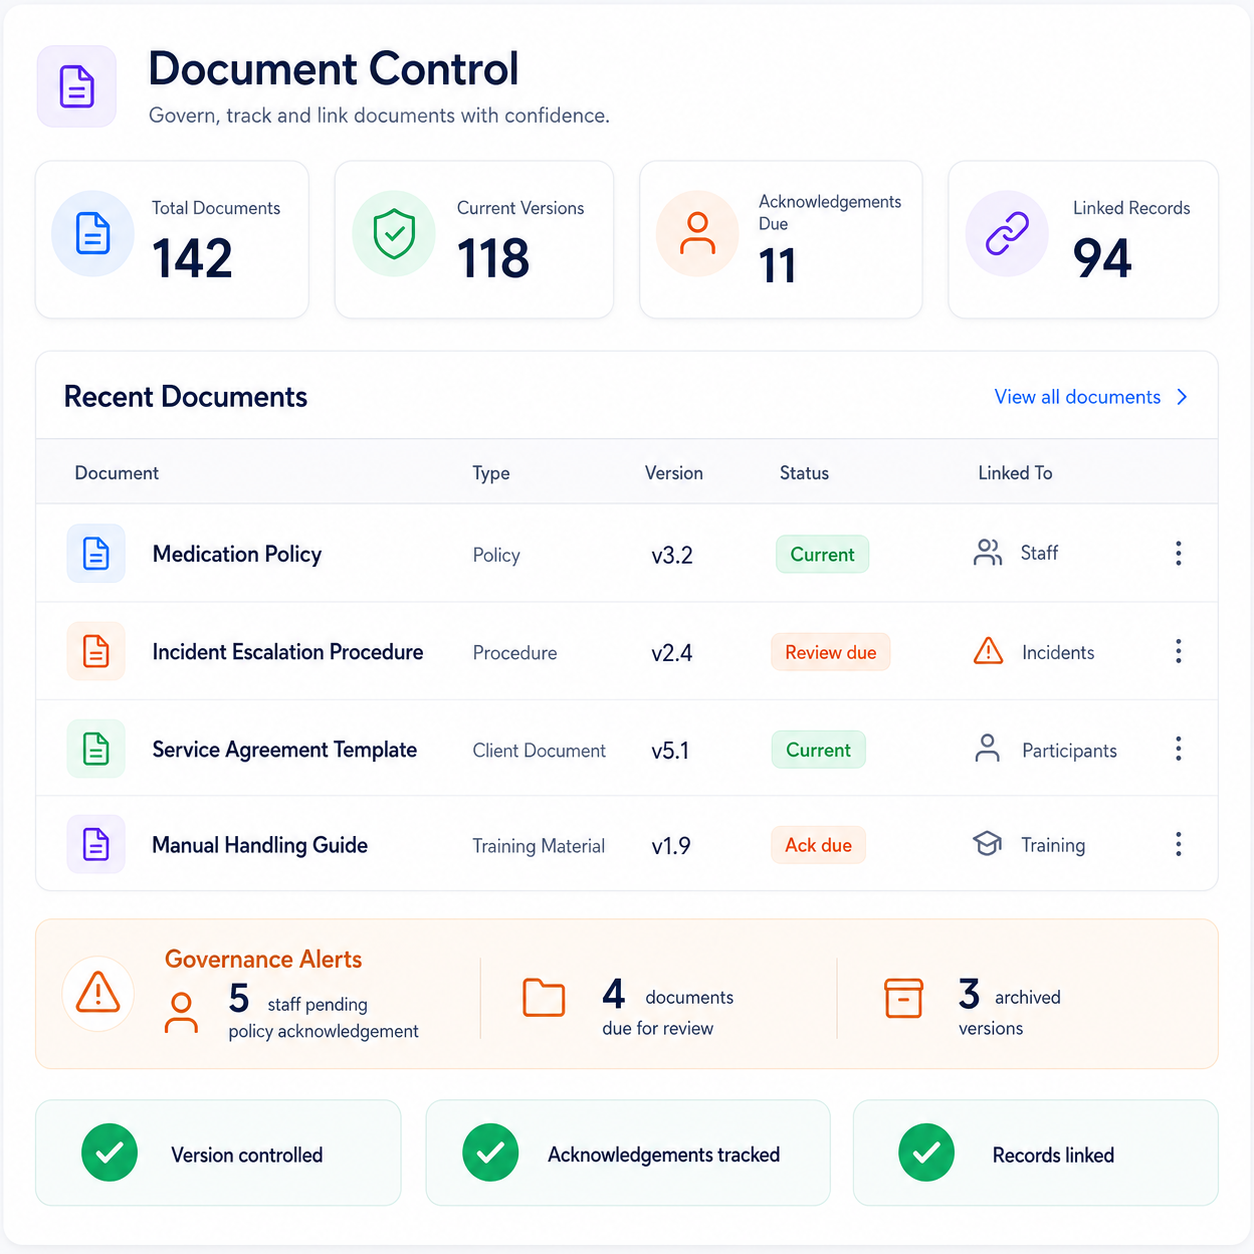Click the Training Material type cell
The width and height of the screenshot is (1254, 1254).
[x=538, y=846]
